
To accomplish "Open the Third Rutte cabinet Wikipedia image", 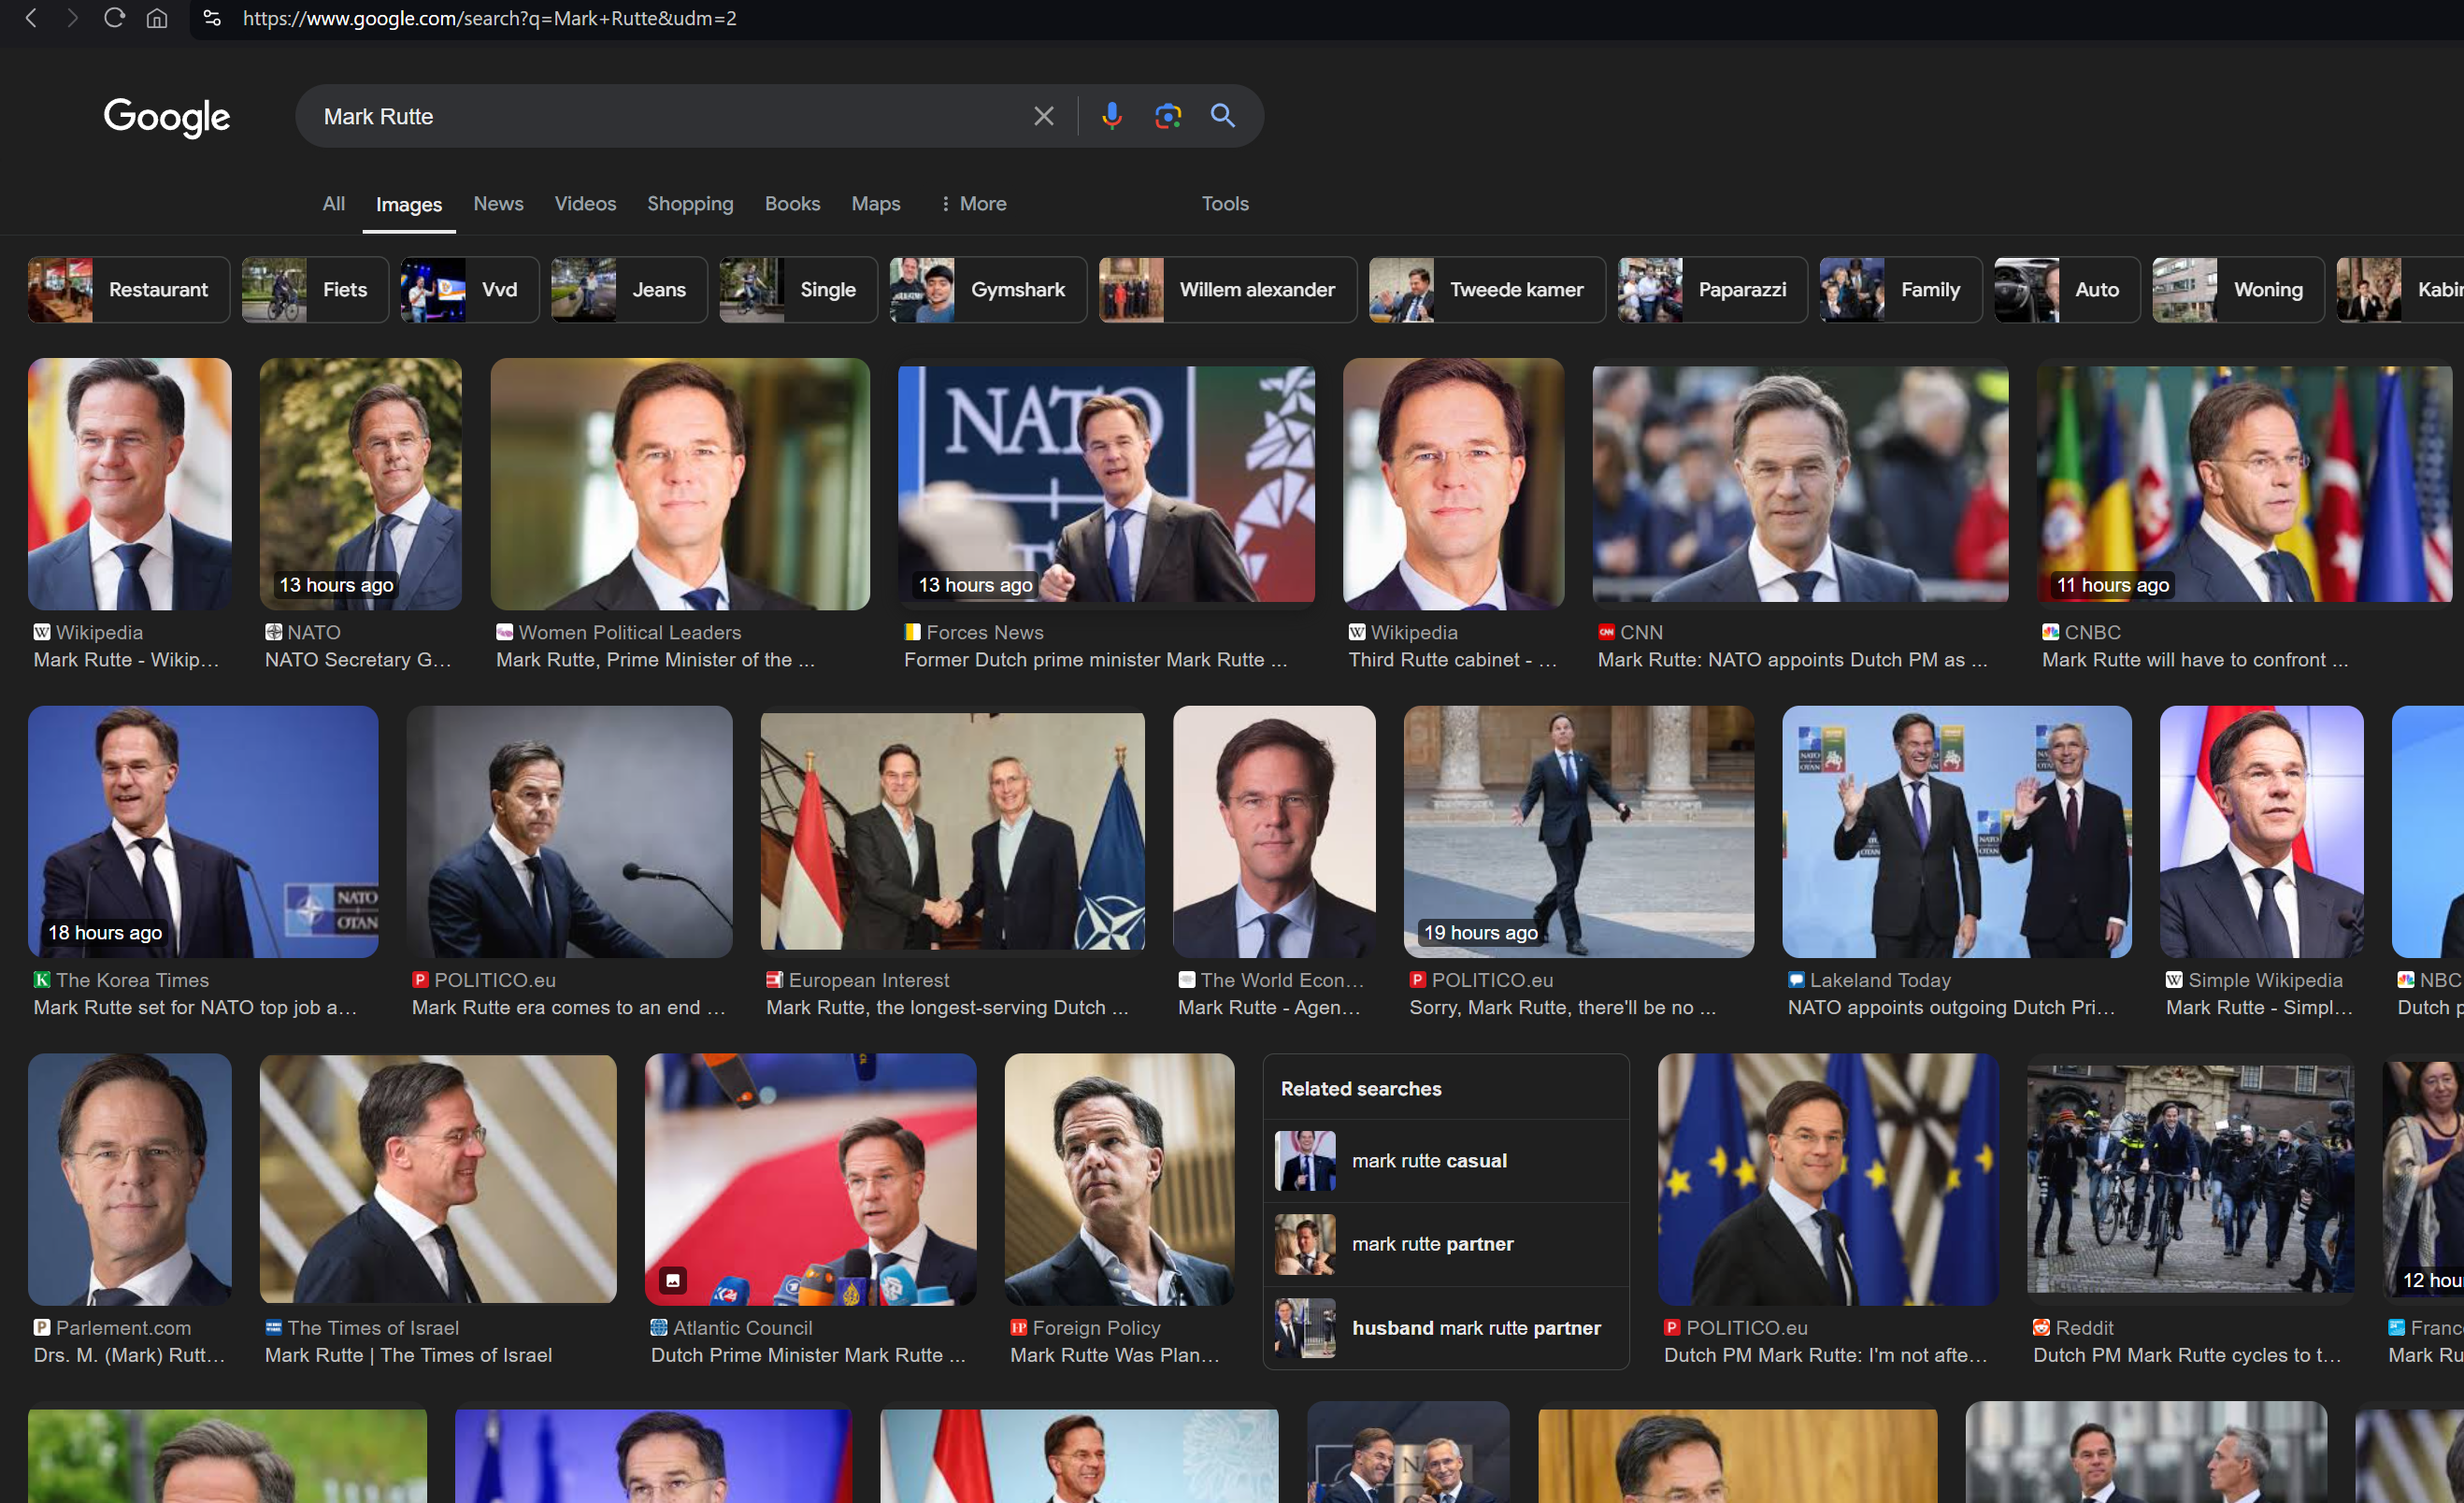I will (x=1454, y=484).
